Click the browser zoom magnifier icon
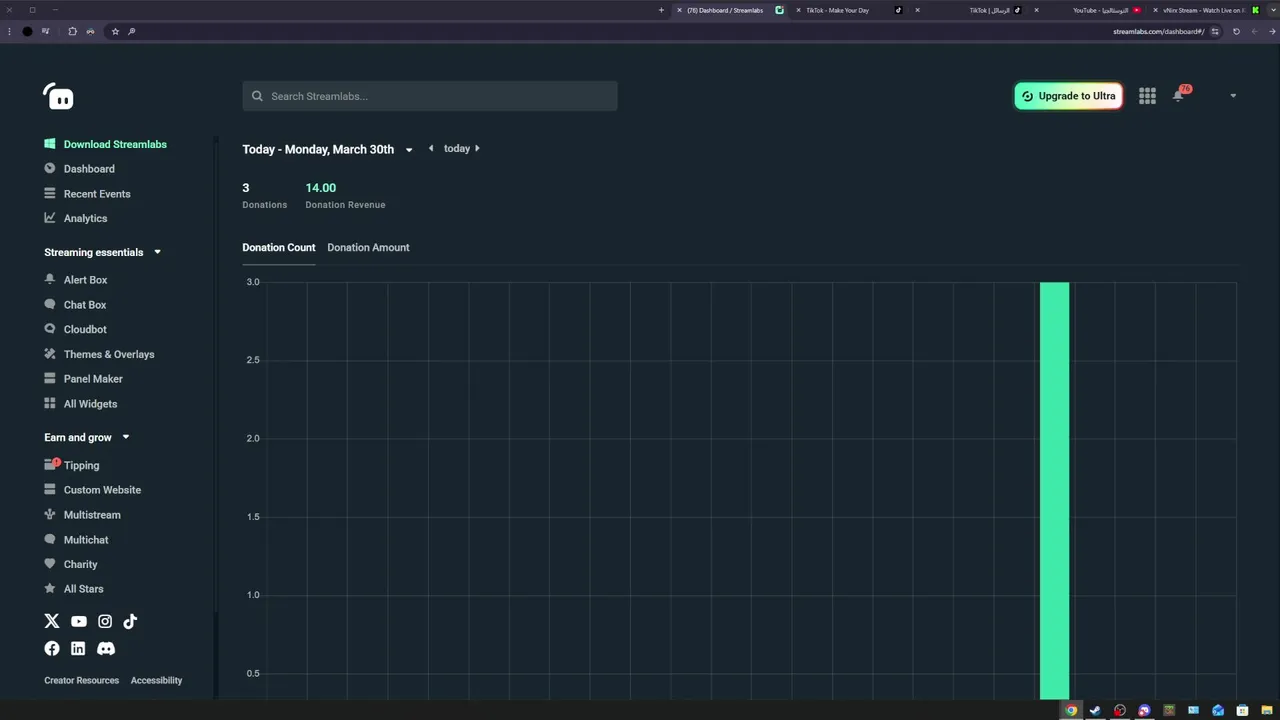The height and width of the screenshot is (720, 1280). 131,31
